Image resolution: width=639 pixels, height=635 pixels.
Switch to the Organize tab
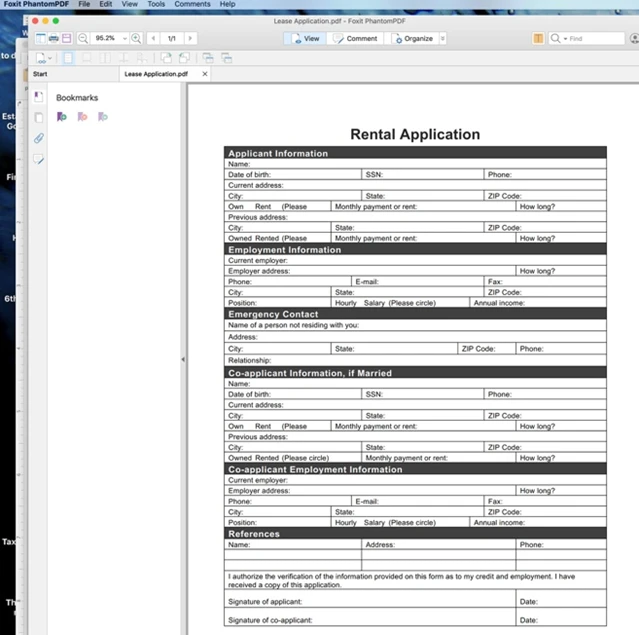coord(412,38)
